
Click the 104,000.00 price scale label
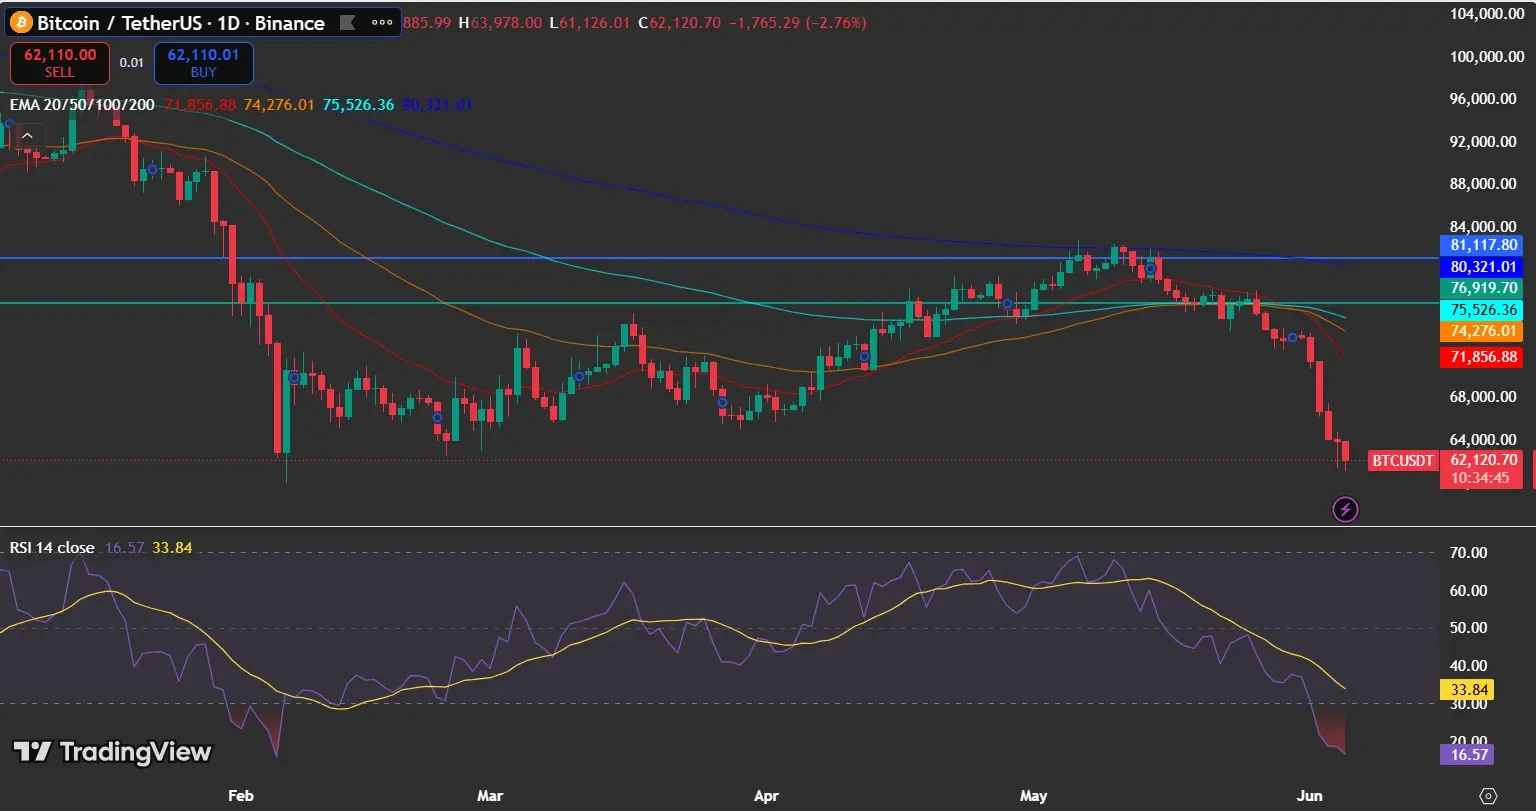coord(1485,14)
